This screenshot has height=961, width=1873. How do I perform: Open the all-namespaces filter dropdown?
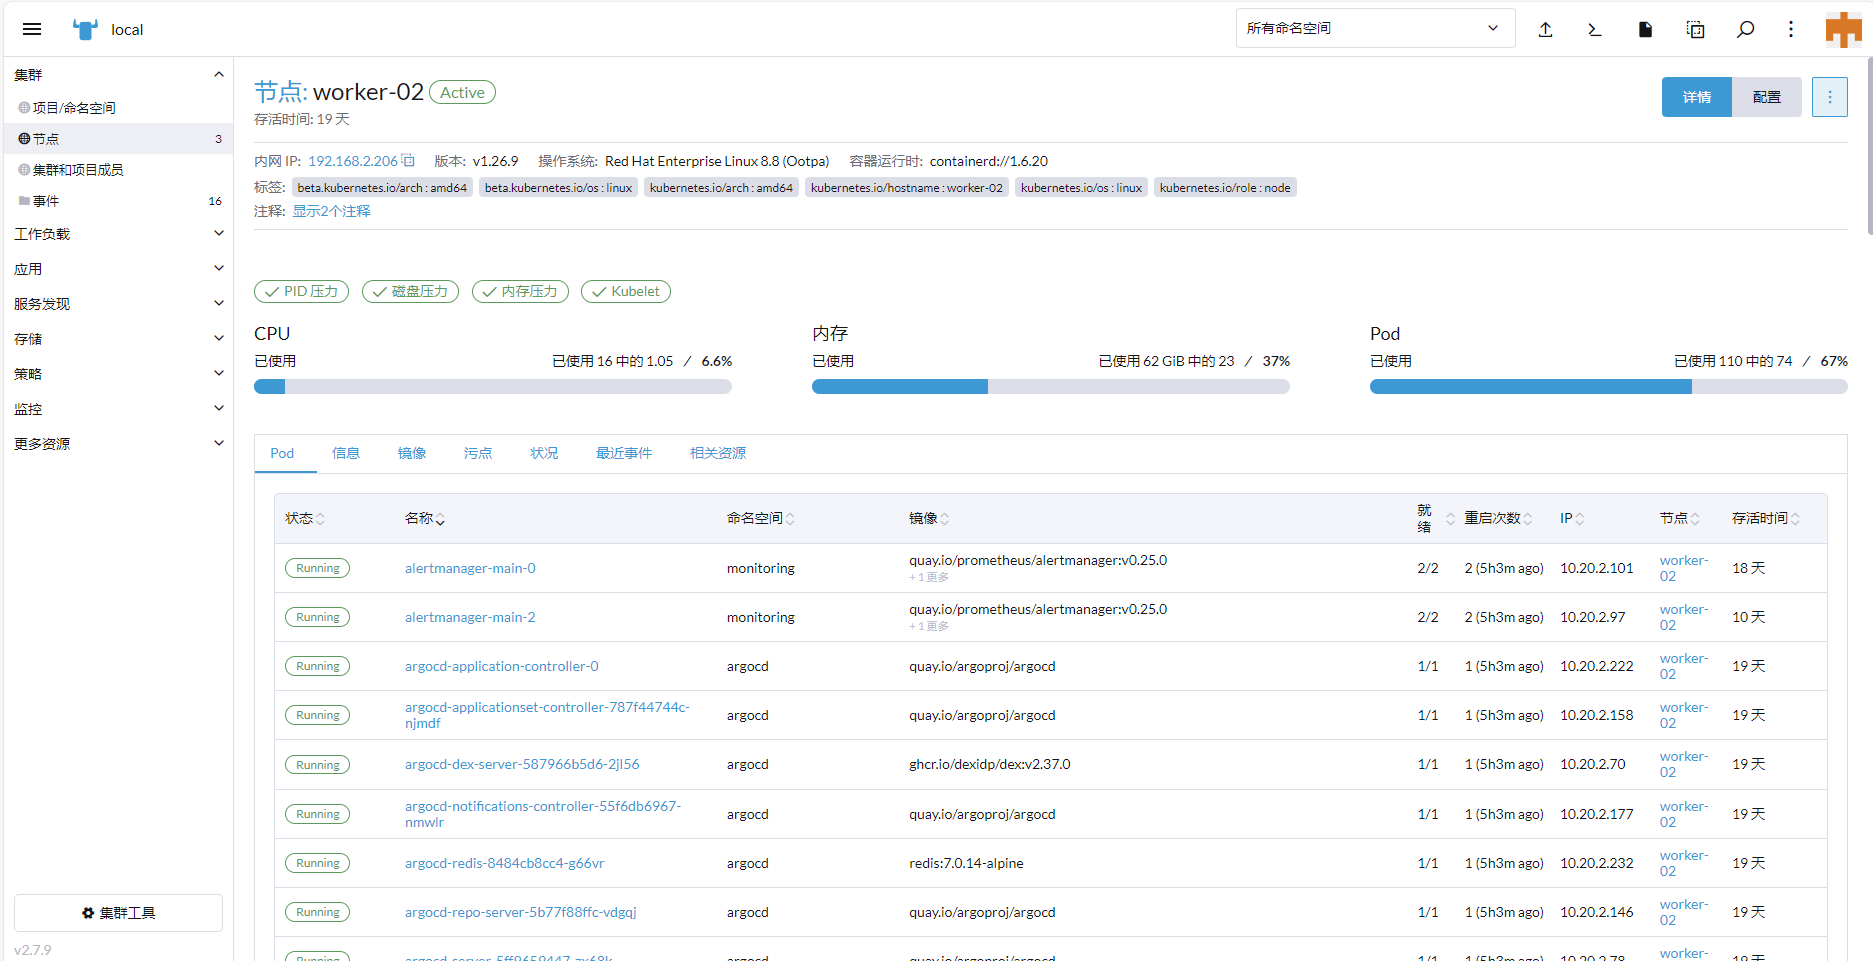1375,28
